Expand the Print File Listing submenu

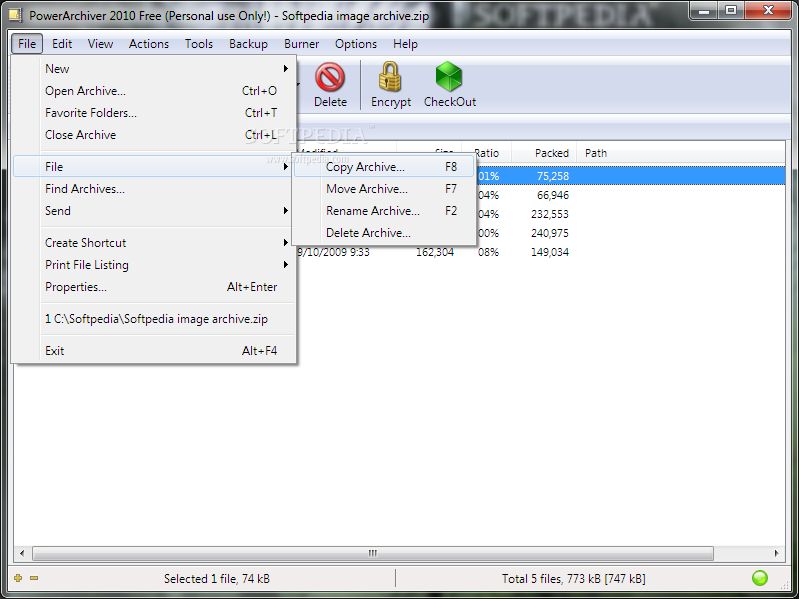click(153, 264)
